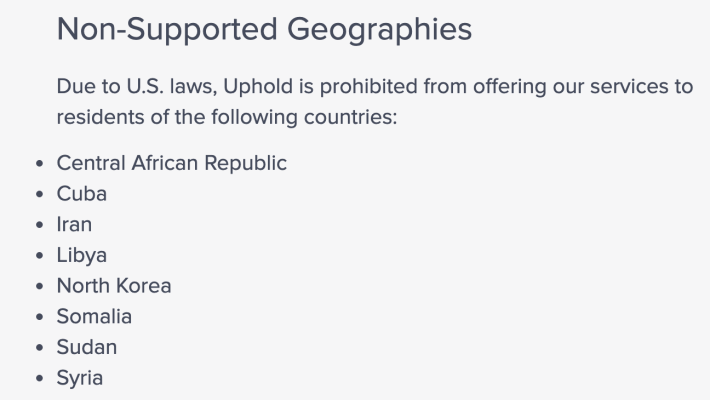Click the bullet beside Central African Republic
710x400 pixels.
pos(40,164)
